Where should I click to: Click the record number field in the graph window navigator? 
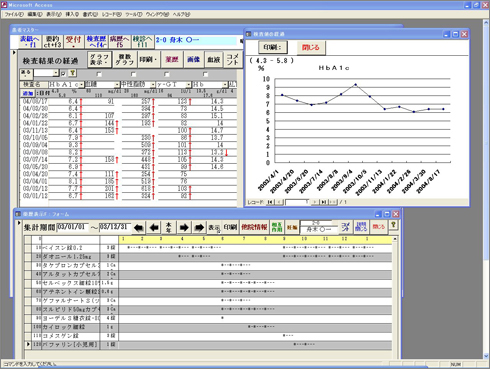pyautogui.click(x=297, y=202)
